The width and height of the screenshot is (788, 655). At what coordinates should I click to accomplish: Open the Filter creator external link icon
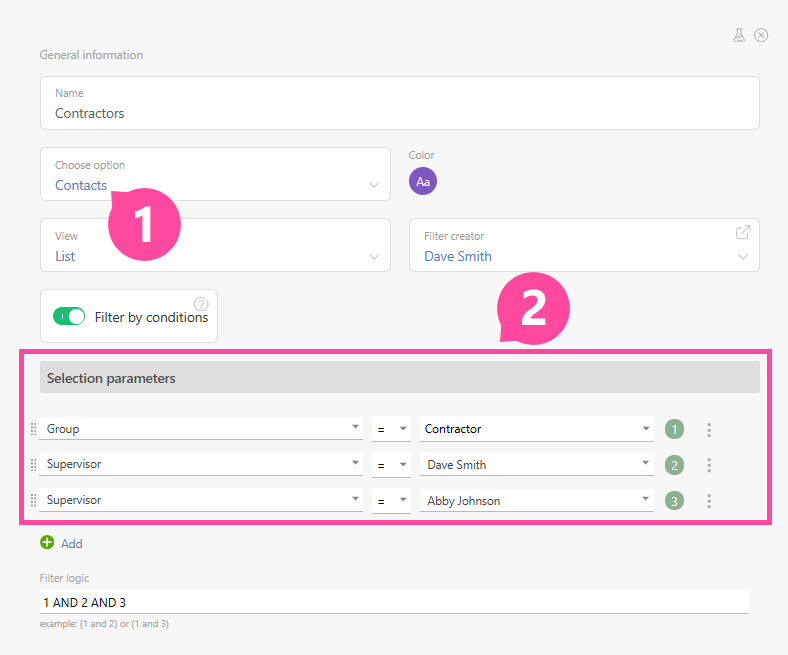click(x=743, y=232)
